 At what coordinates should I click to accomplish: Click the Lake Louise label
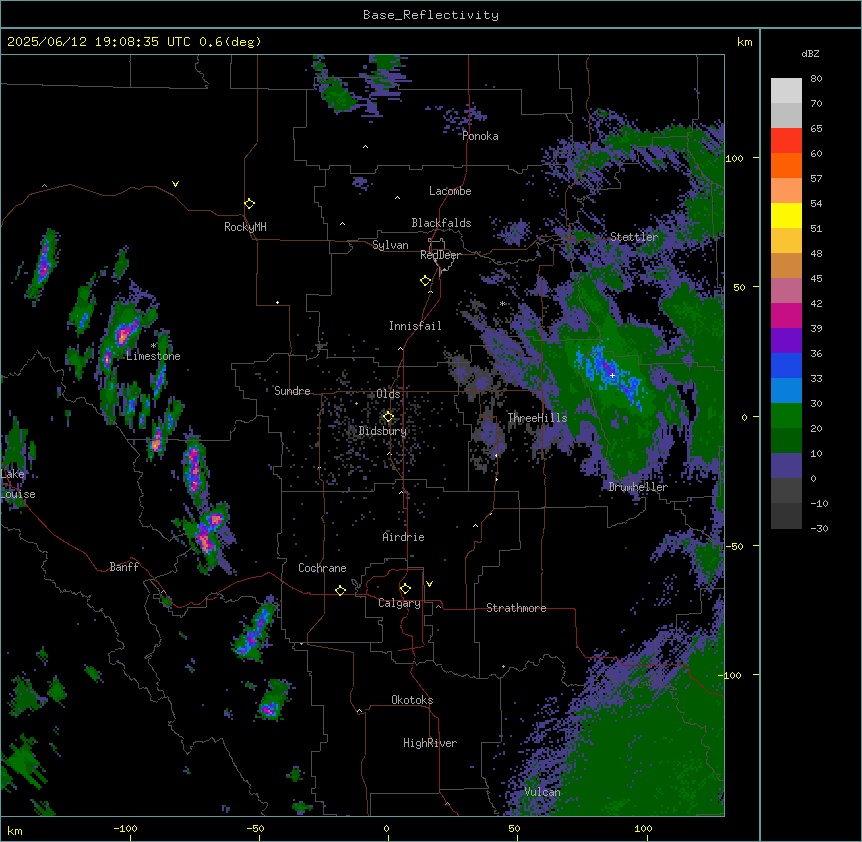point(18,484)
